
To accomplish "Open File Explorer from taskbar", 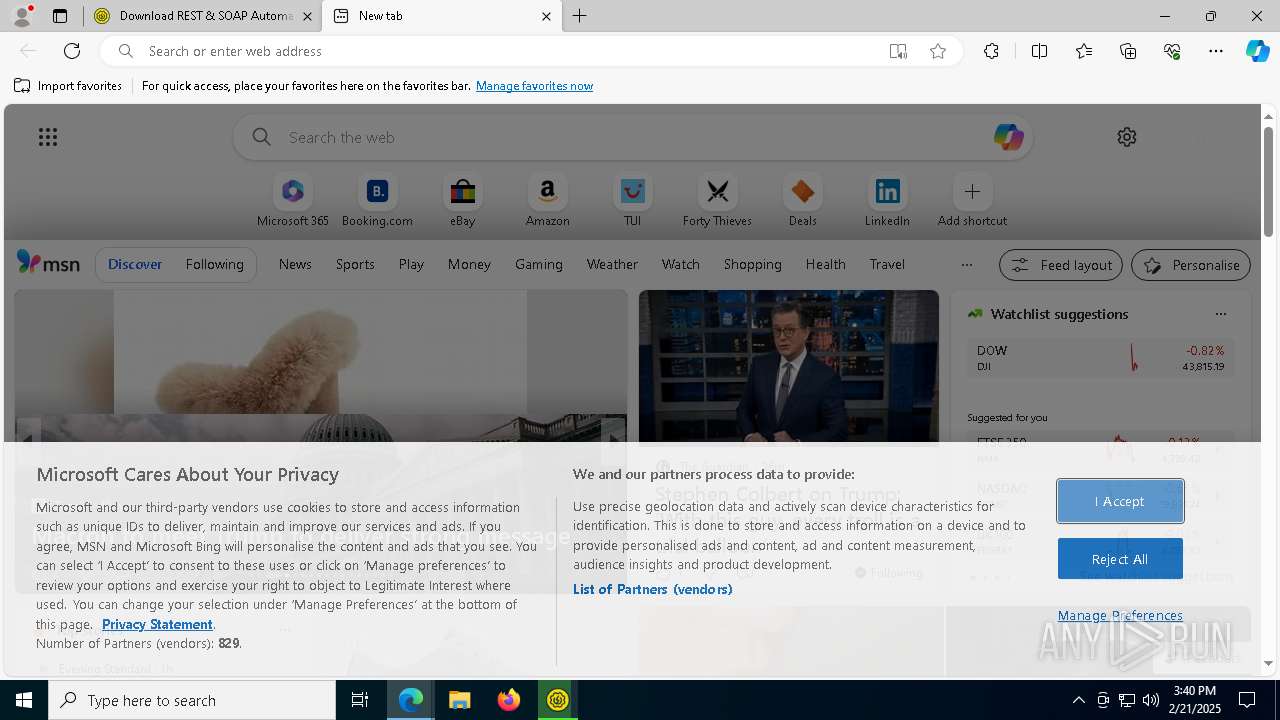I will pos(459,700).
